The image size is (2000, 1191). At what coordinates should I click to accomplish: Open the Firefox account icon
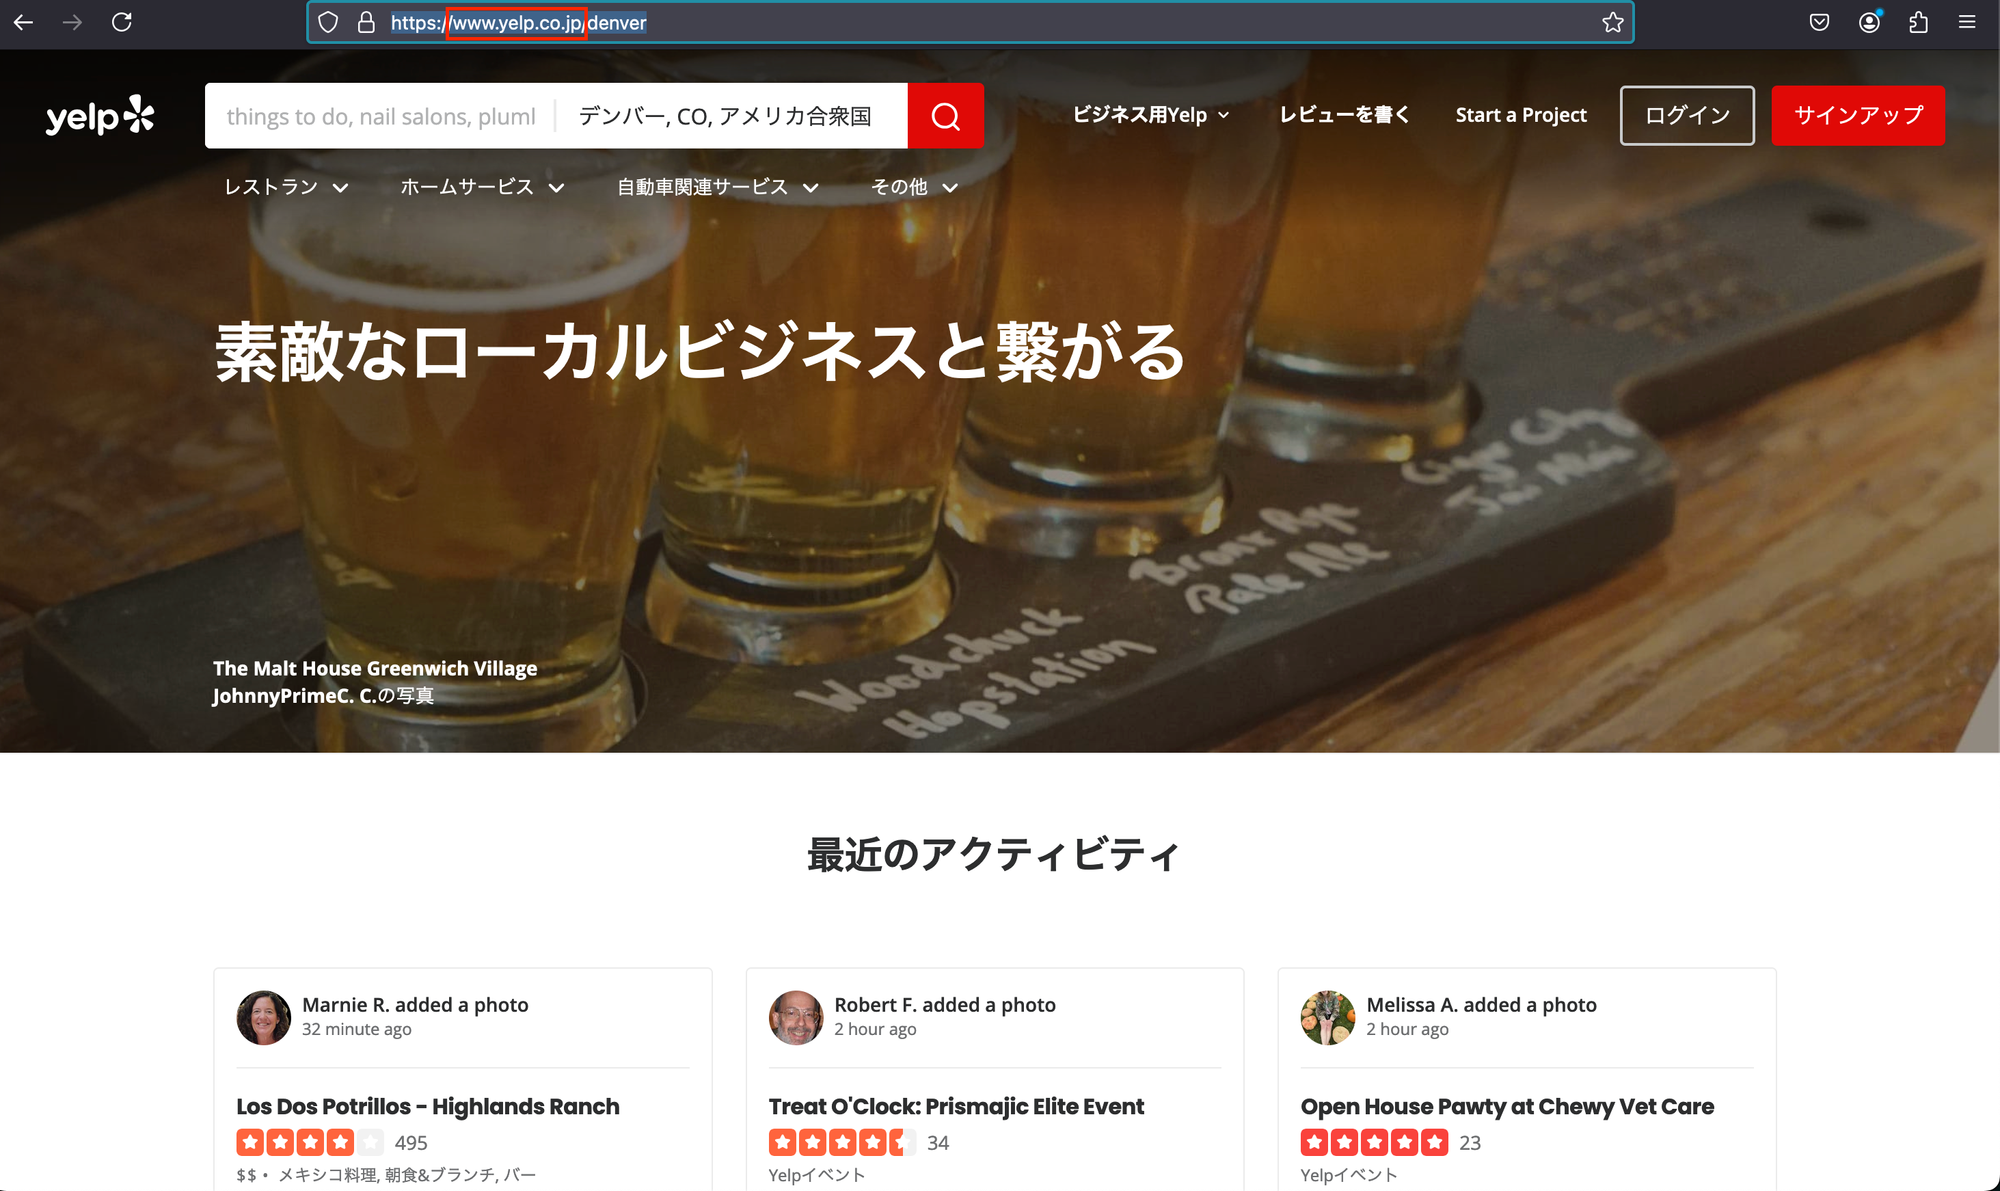point(1869,22)
